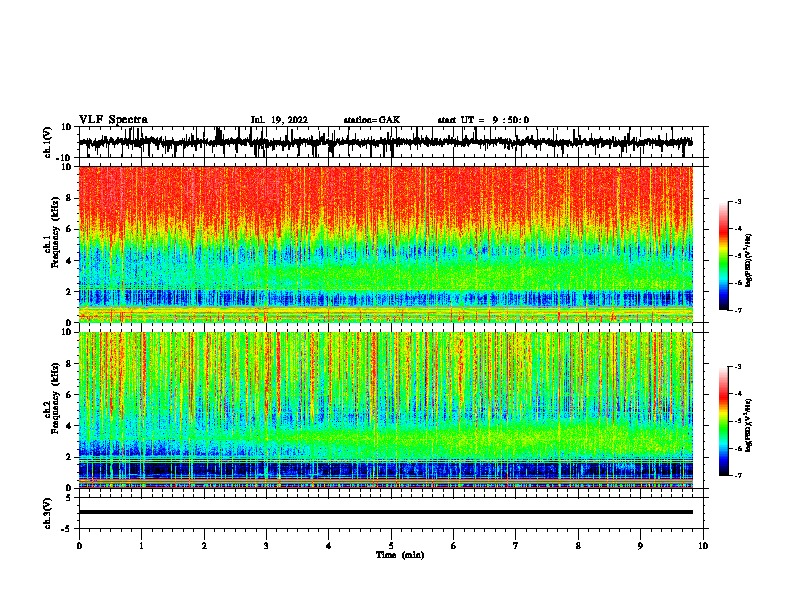Click the ch.2 "Frequency (kHz)" axis label

click(x=56, y=398)
